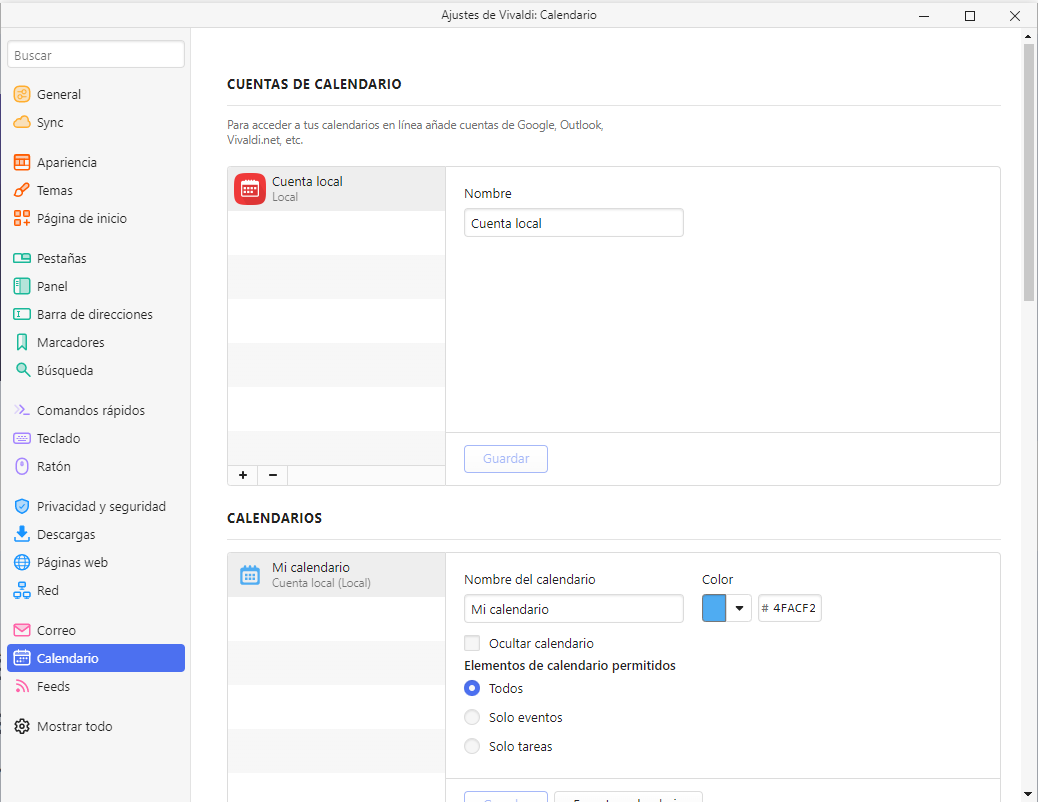This screenshot has height=802, width=1038.
Task: Click Mostrar todo in the sidebar
Action: pyautogui.click(x=74, y=726)
